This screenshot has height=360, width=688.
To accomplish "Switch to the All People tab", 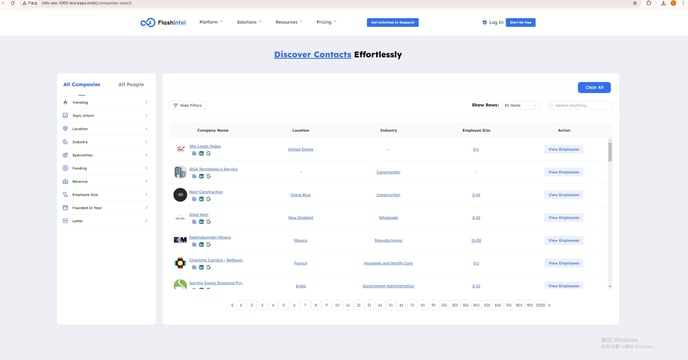I will [131, 84].
